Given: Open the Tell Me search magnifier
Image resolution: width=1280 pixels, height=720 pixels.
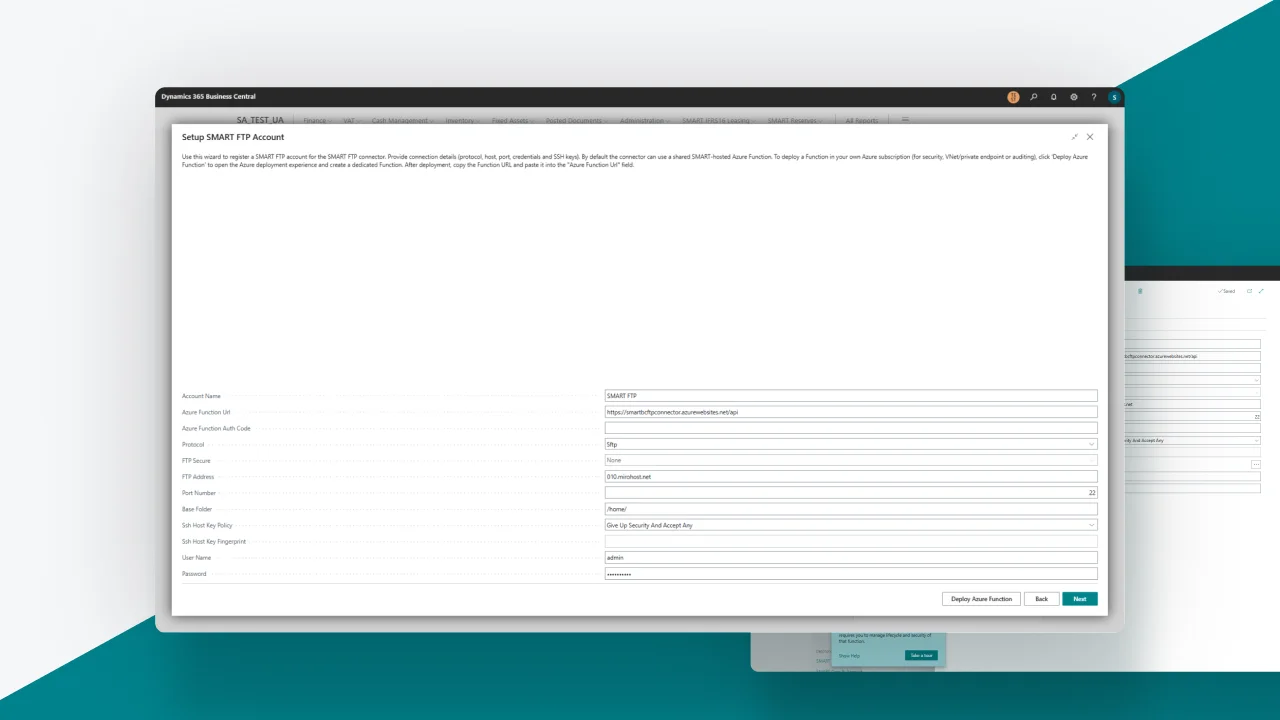Looking at the screenshot, I should click(x=1034, y=97).
